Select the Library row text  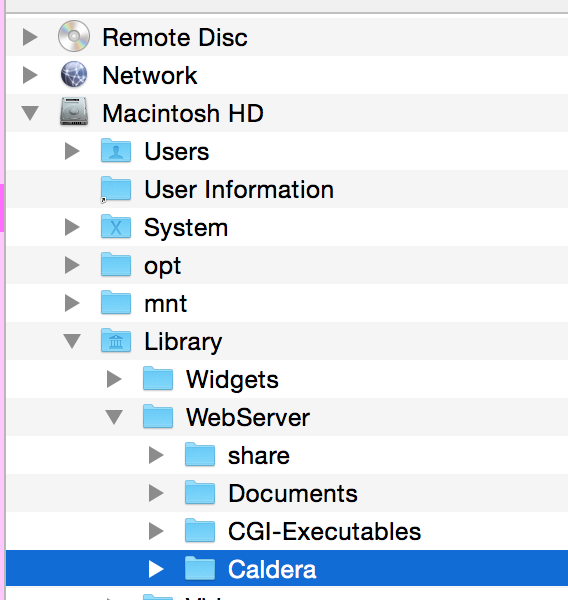(x=183, y=342)
